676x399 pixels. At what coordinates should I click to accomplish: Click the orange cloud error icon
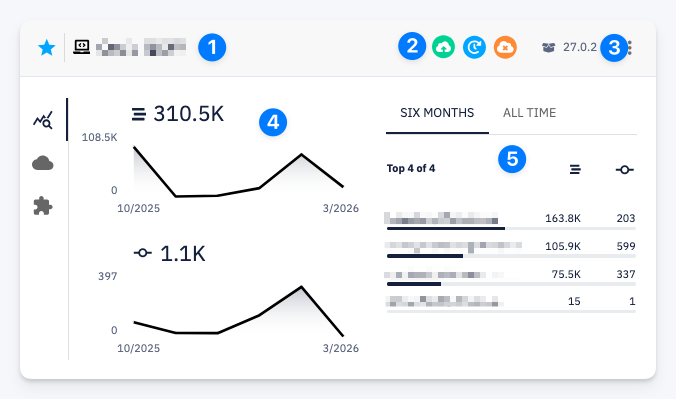pyautogui.click(x=505, y=47)
